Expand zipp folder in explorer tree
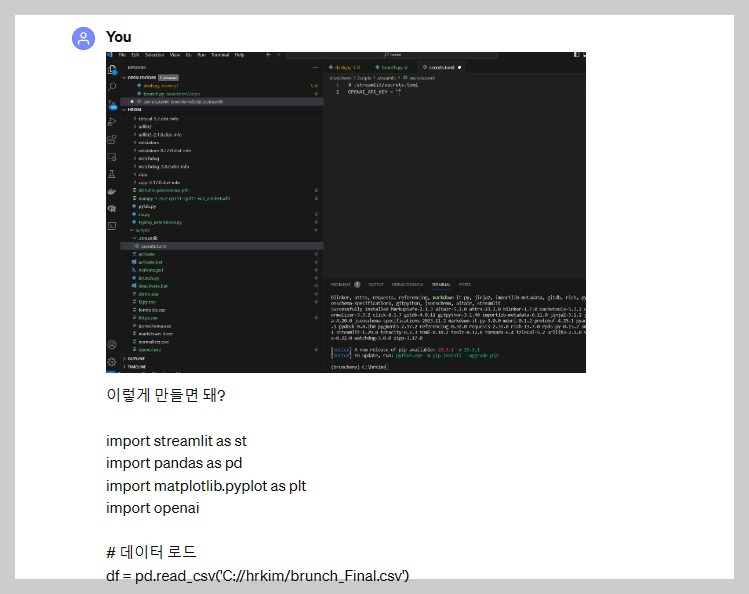 [x=142, y=174]
